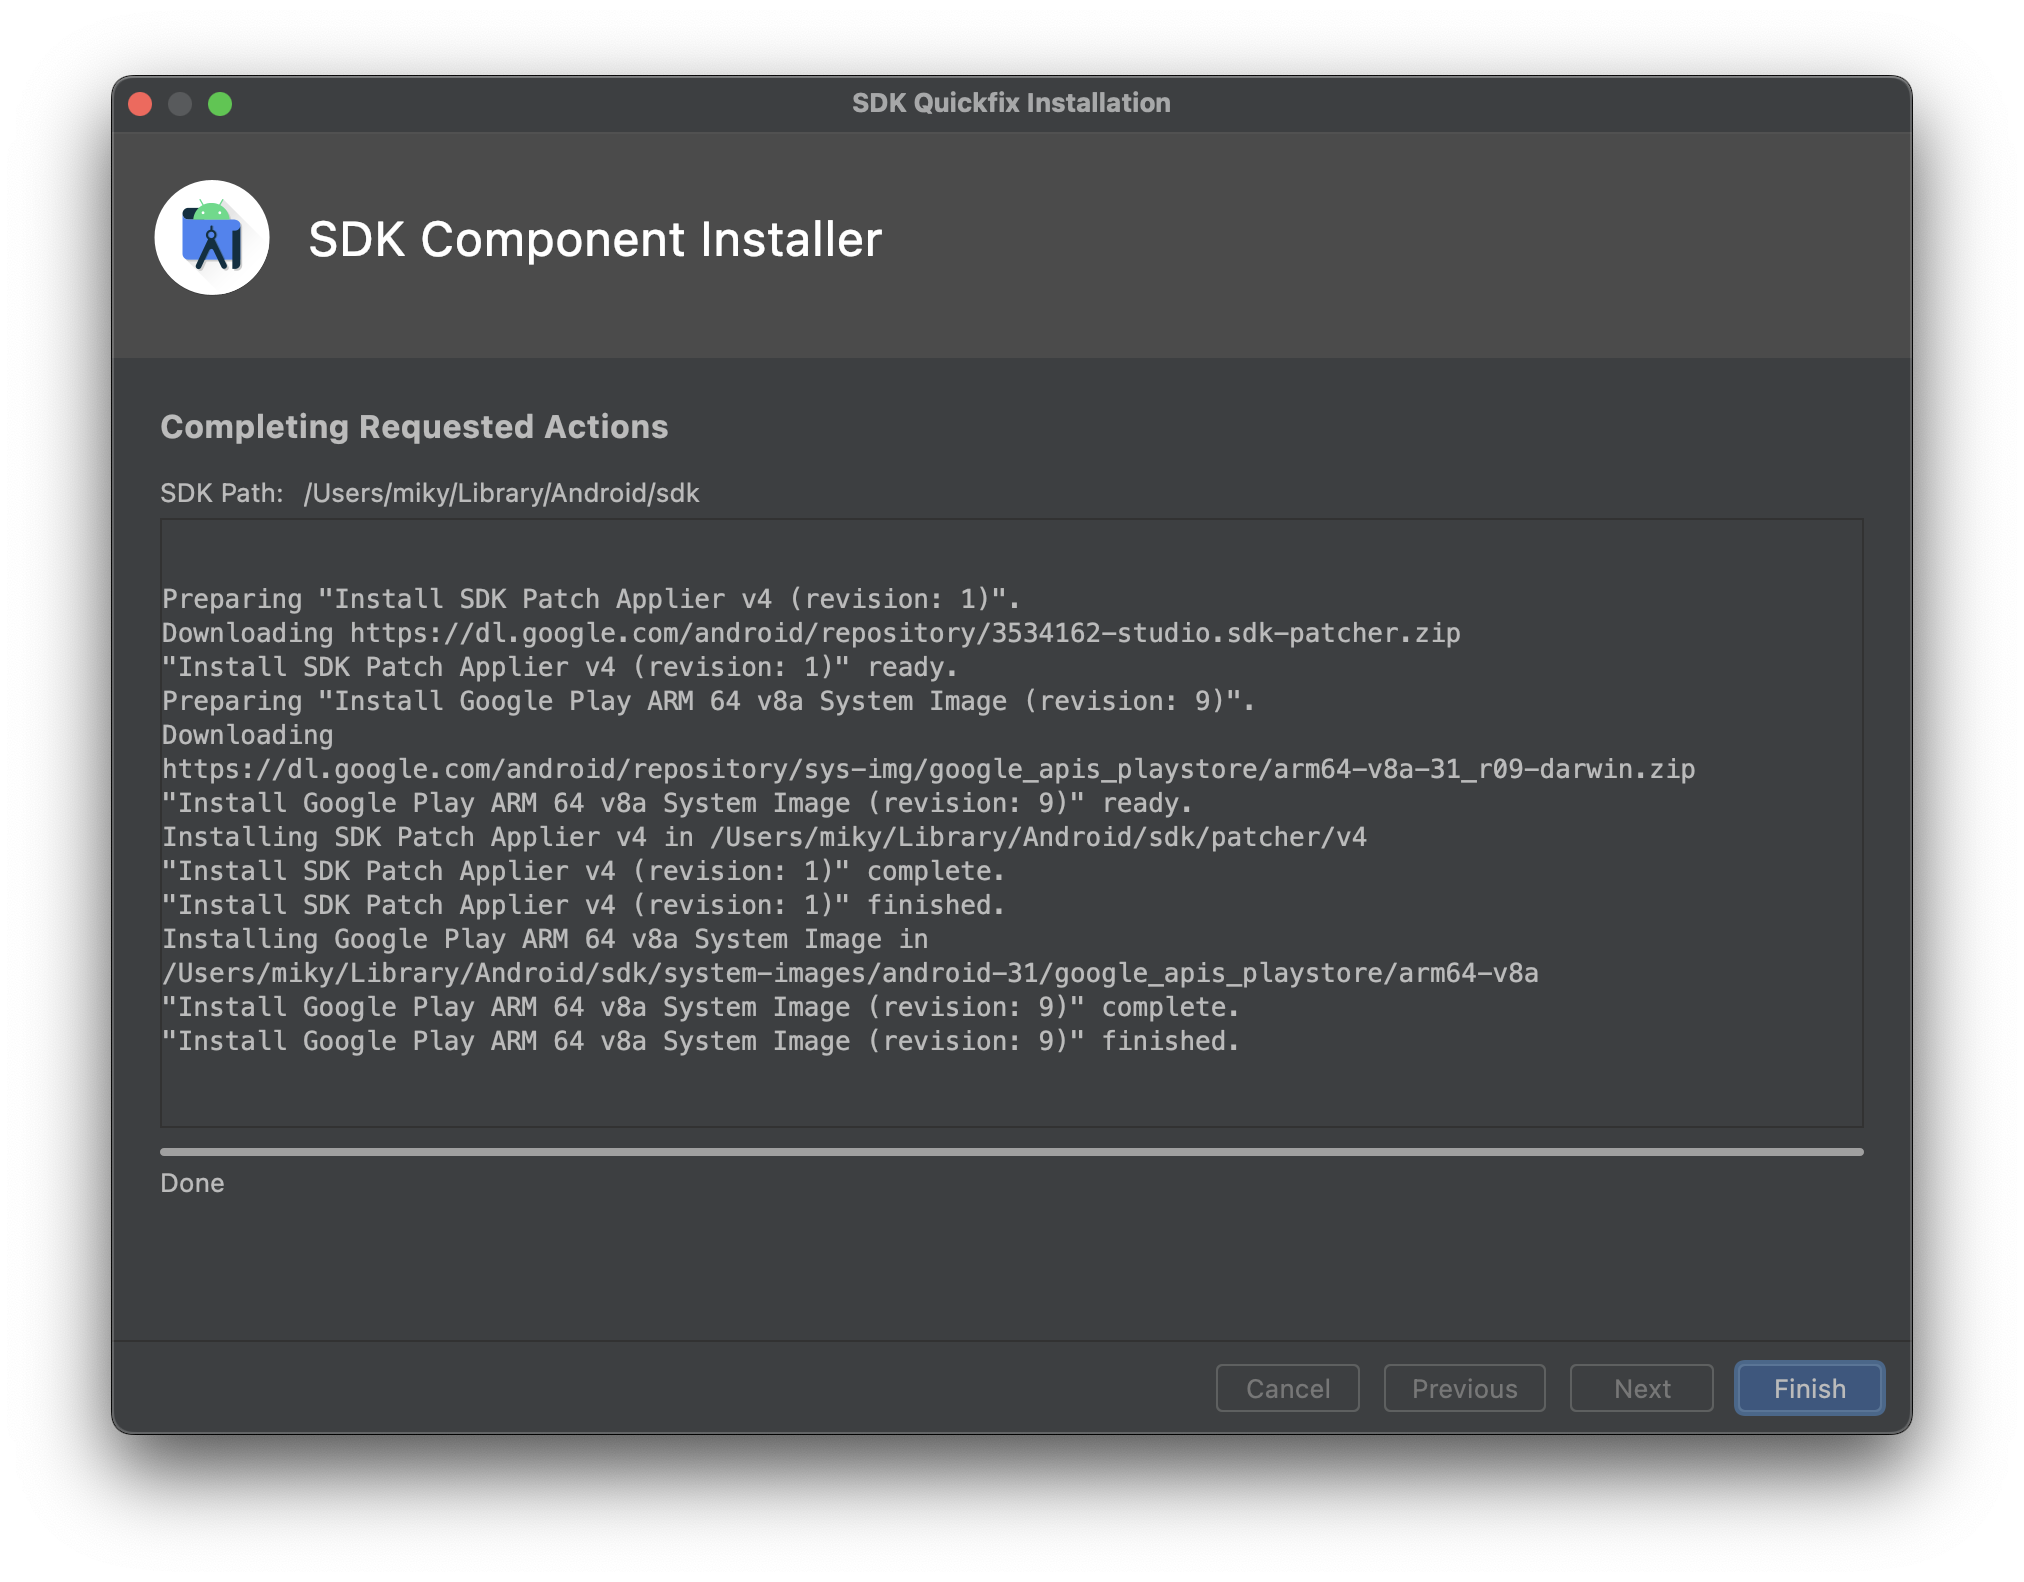
Task: Click the Previous button
Action: pyautogui.click(x=1464, y=1388)
